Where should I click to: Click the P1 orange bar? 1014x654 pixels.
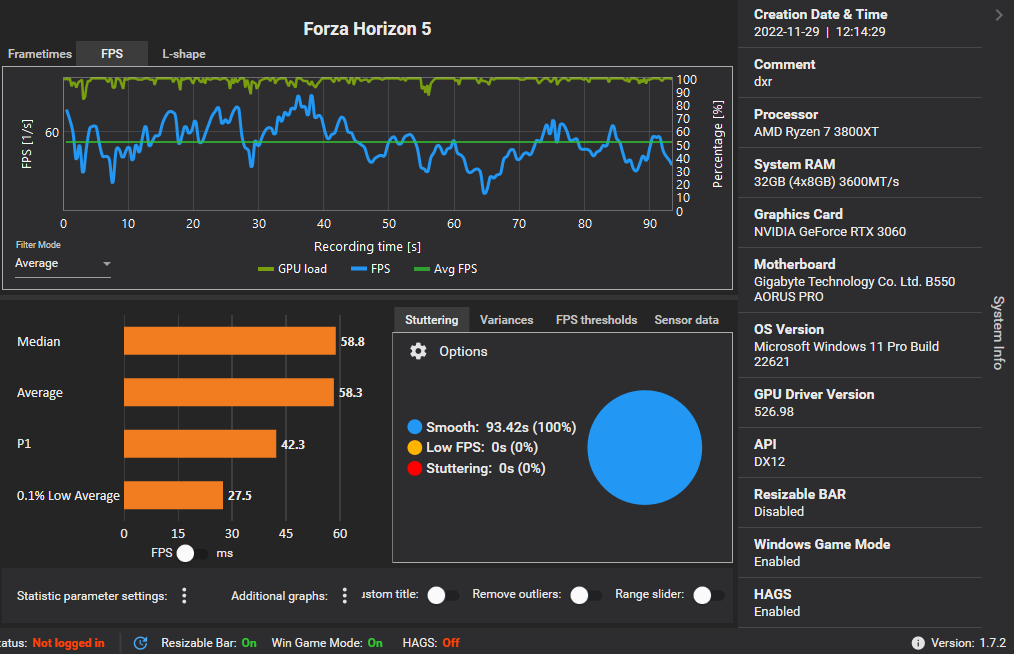(200, 444)
